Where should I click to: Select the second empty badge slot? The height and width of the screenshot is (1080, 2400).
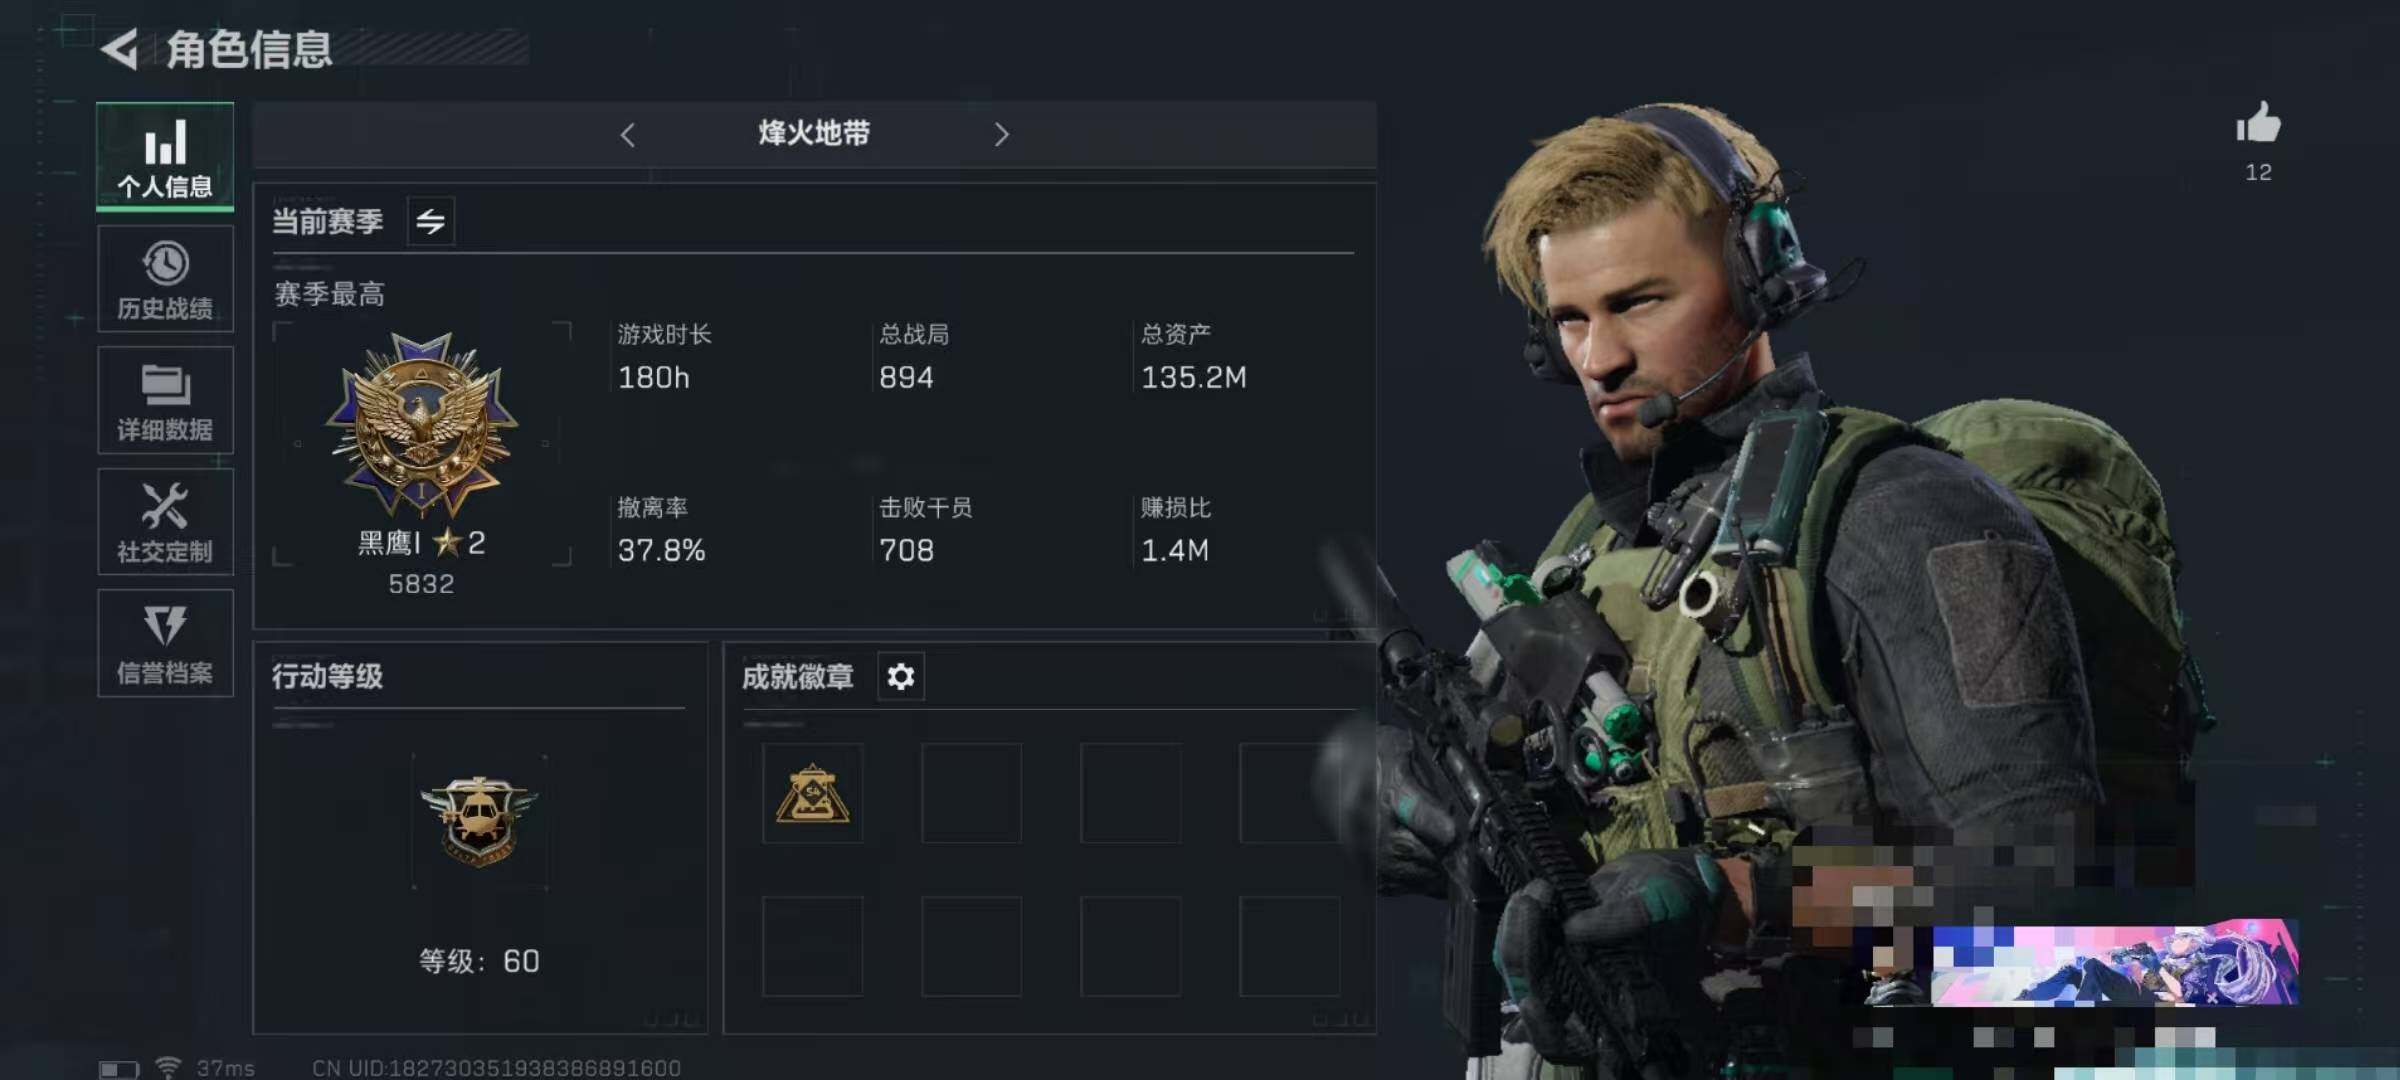click(x=971, y=793)
